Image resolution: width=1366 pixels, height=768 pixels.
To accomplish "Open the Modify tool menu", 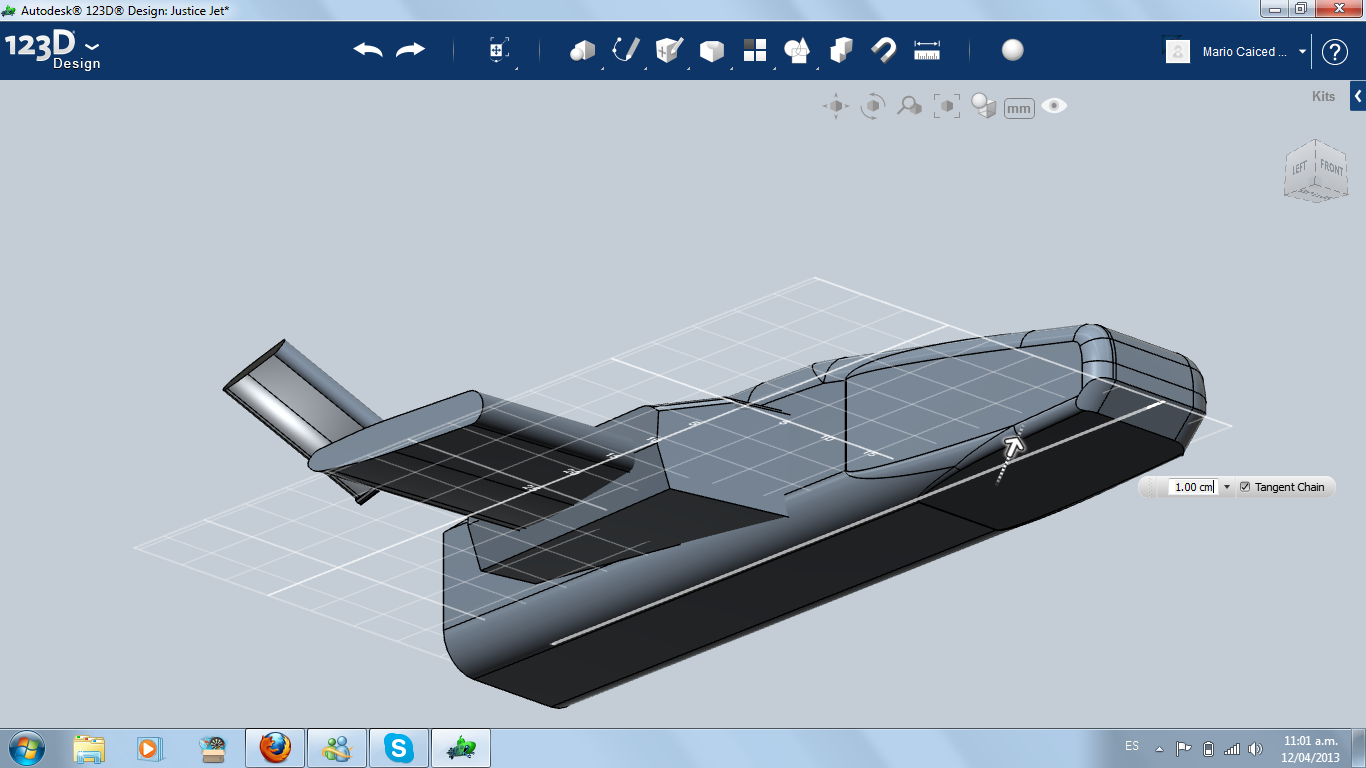I will click(712, 51).
